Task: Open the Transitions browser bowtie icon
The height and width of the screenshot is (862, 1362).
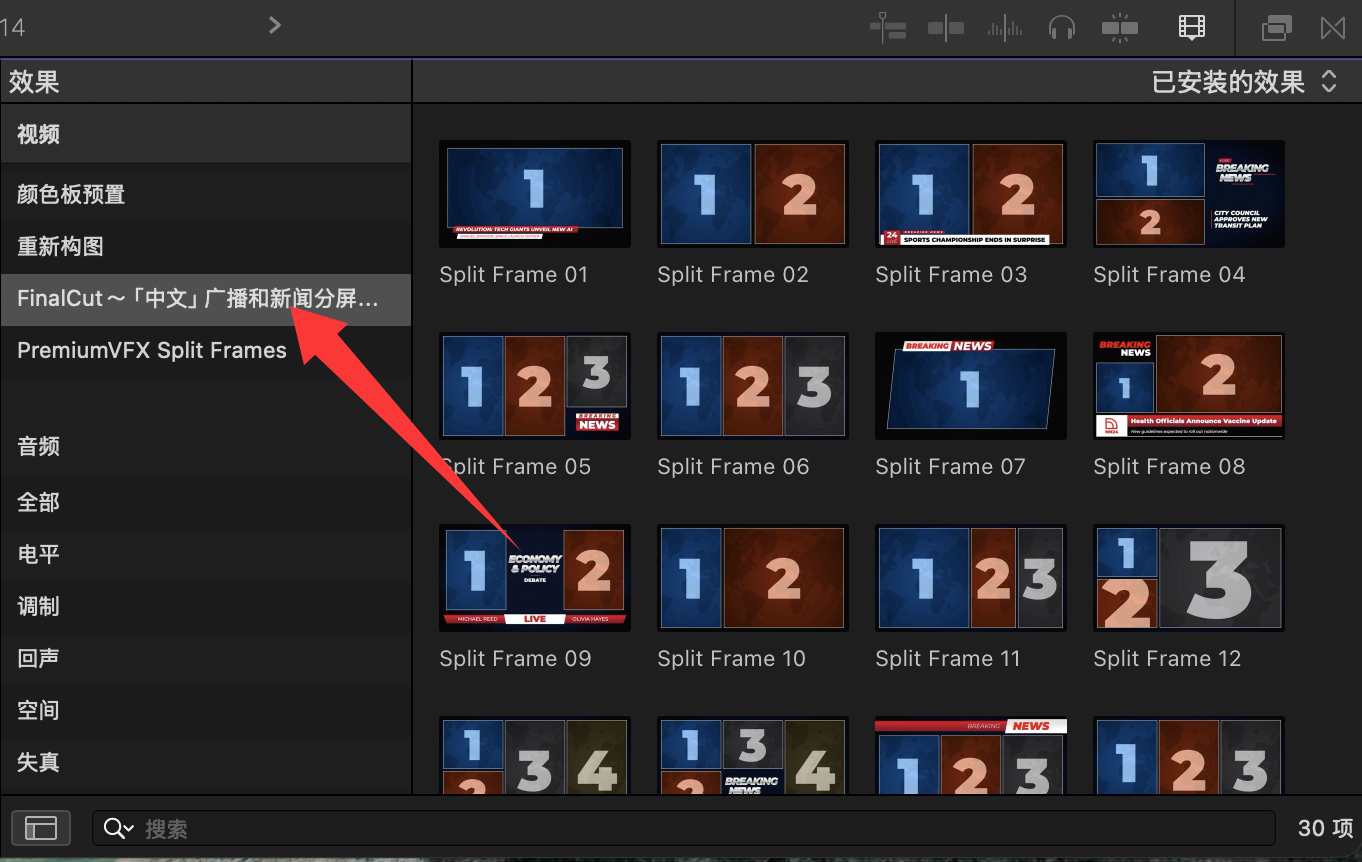Action: coord(1332,28)
